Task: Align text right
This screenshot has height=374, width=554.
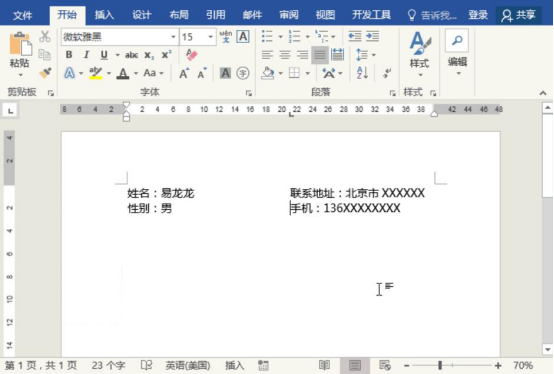Action: (x=302, y=55)
